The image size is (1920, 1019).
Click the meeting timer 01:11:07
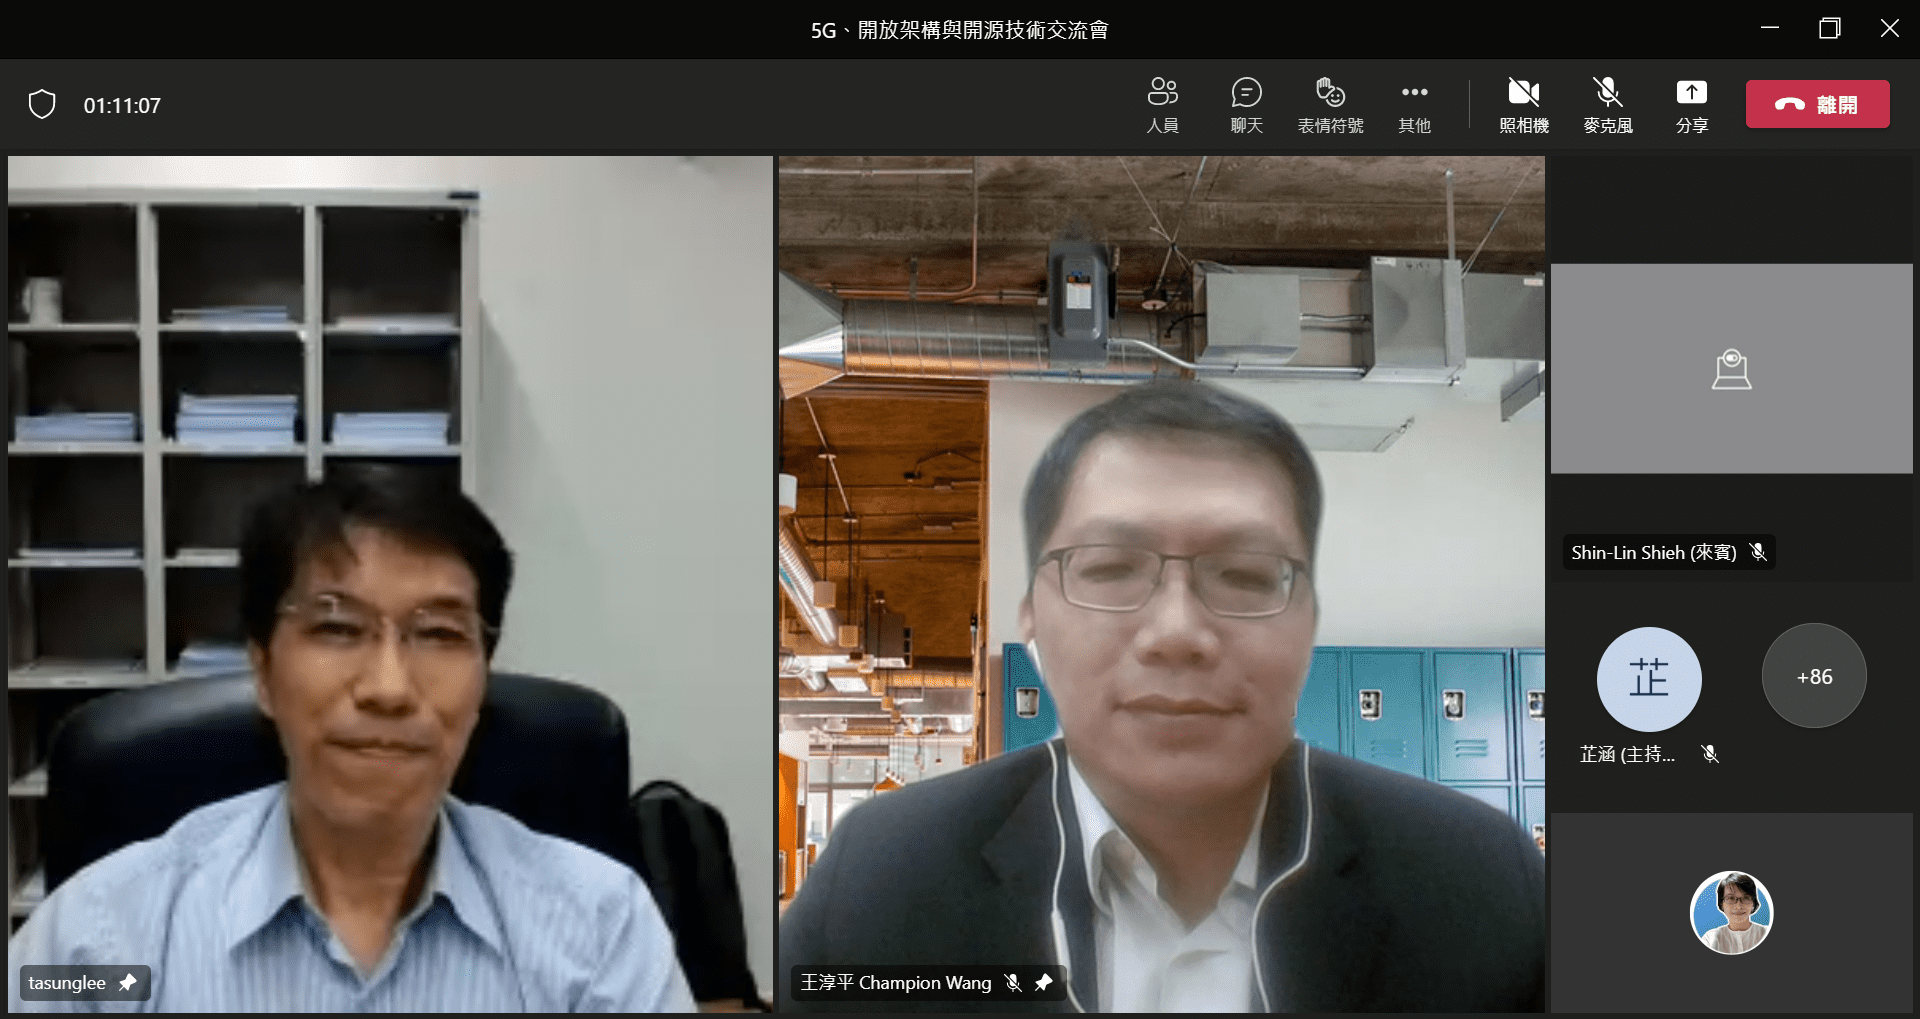pos(122,106)
